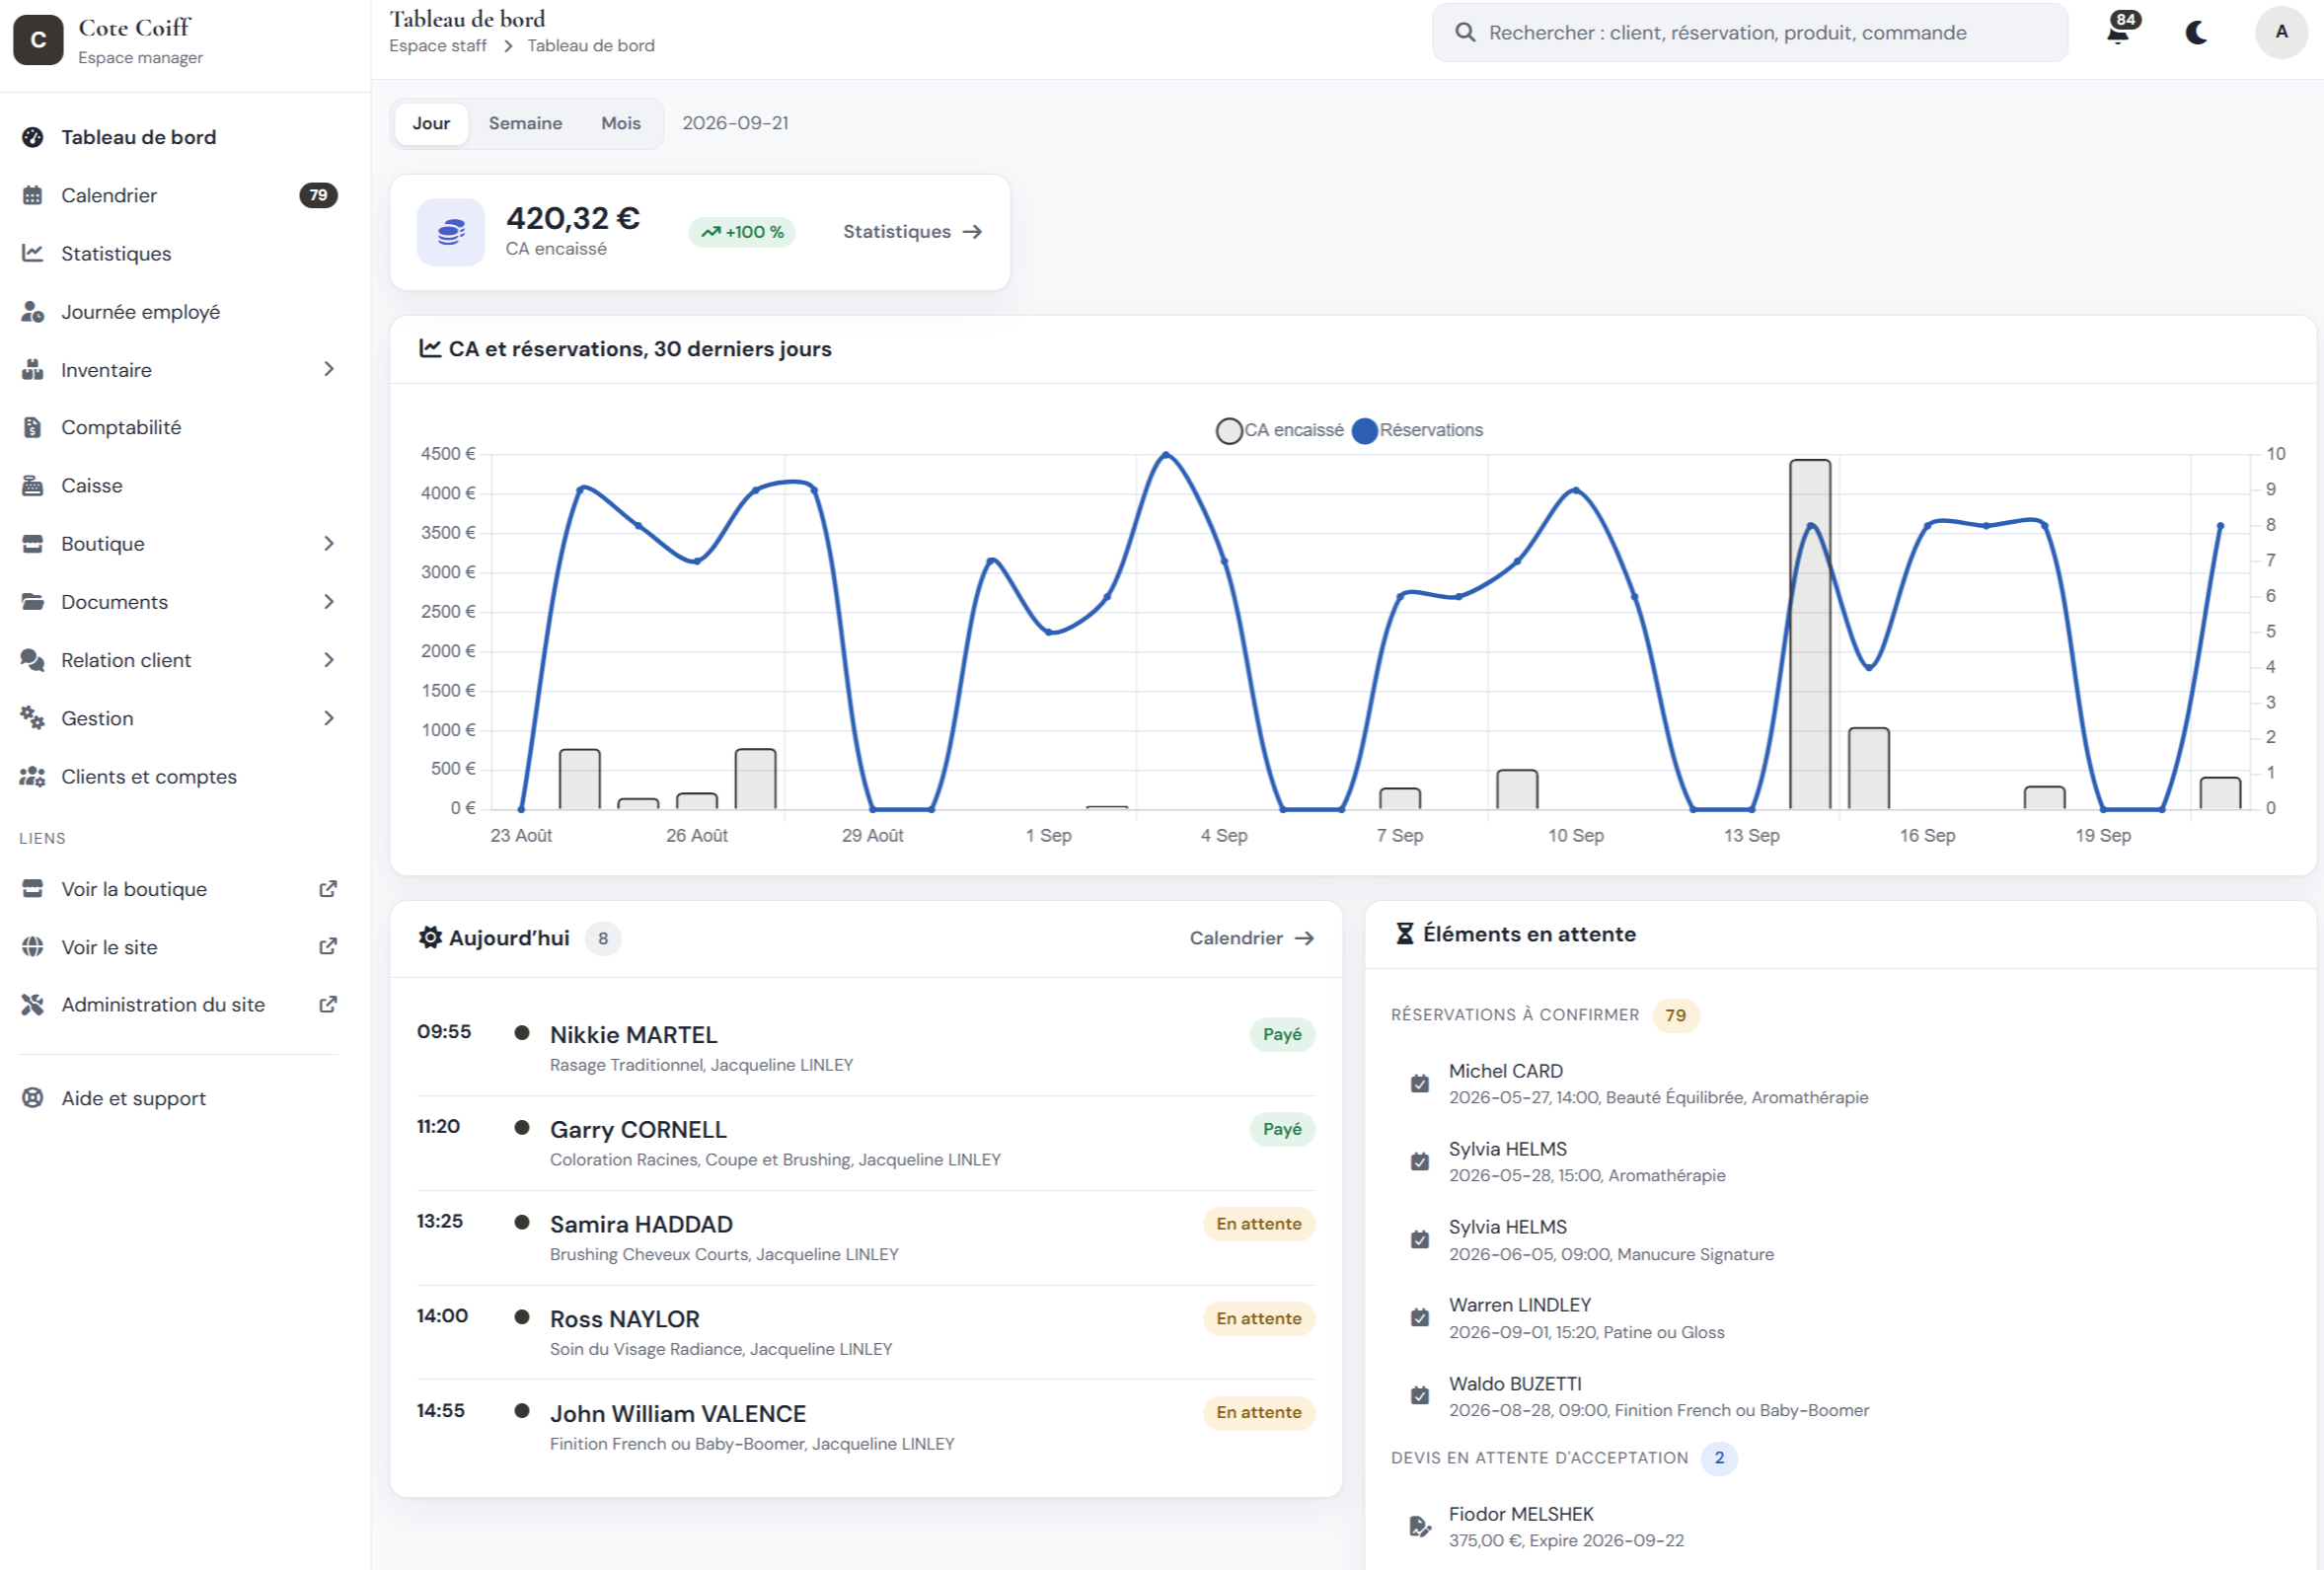The height and width of the screenshot is (1570, 2324).
Task: Click external link icon beside Voir la boutique
Action: pos(328,889)
